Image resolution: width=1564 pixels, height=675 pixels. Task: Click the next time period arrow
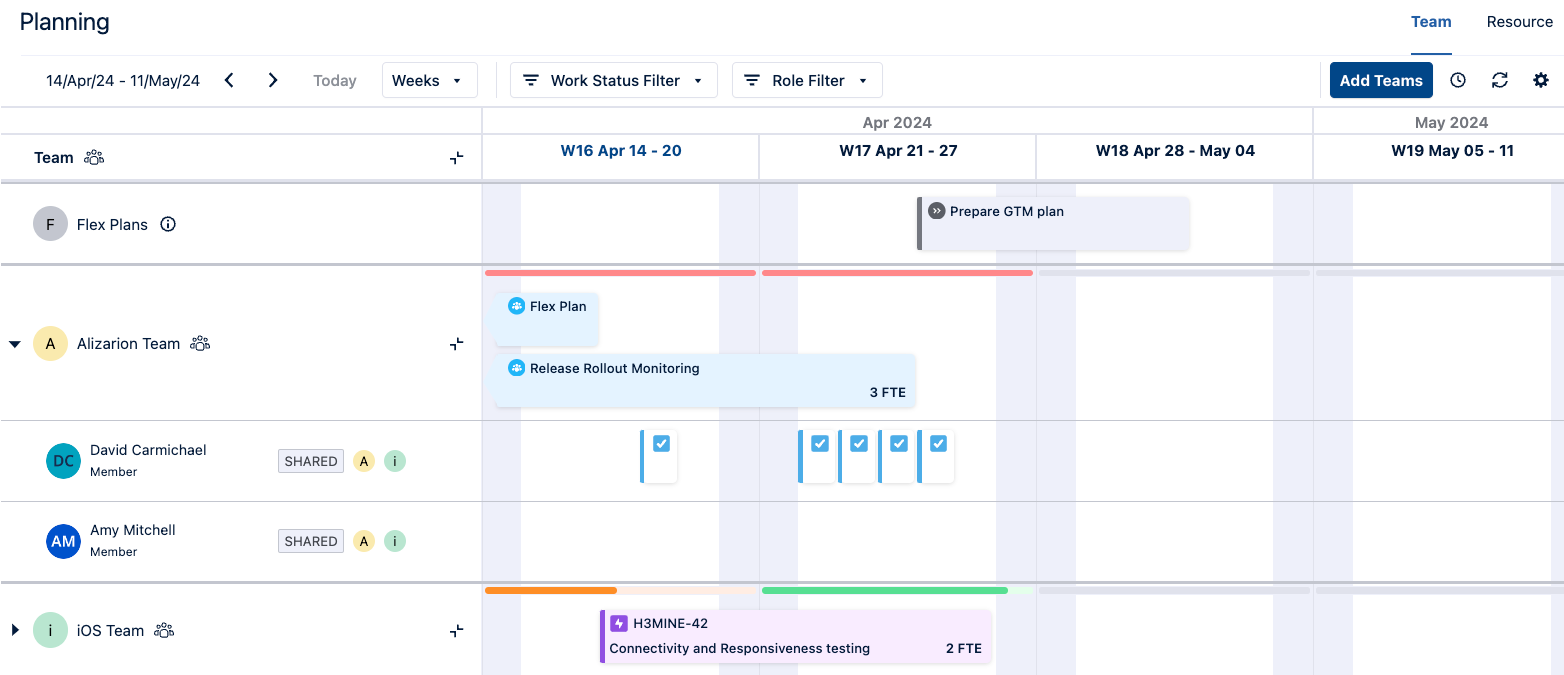272,79
